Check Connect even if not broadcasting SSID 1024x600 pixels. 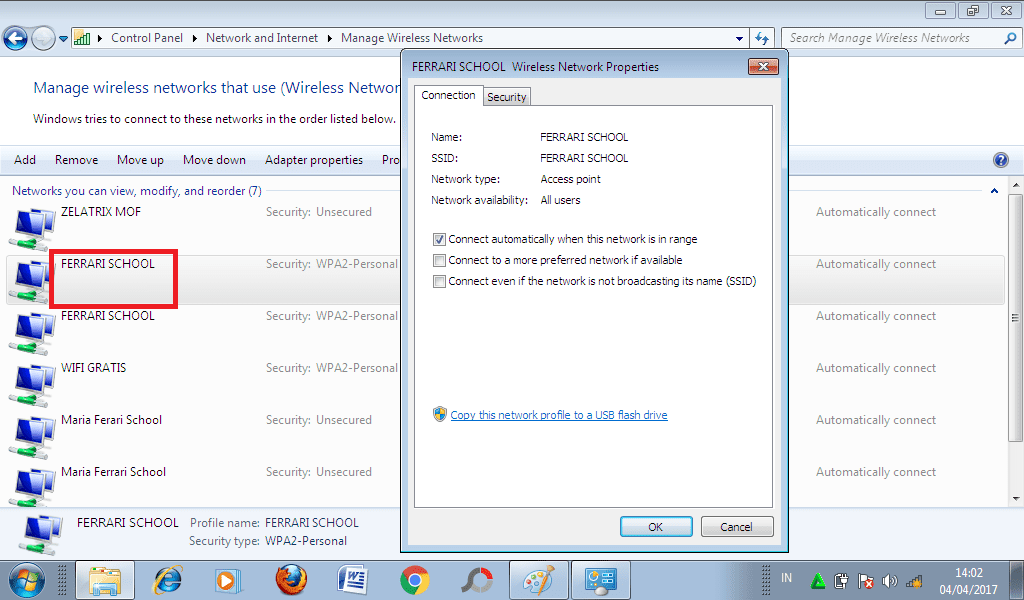point(439,282)
